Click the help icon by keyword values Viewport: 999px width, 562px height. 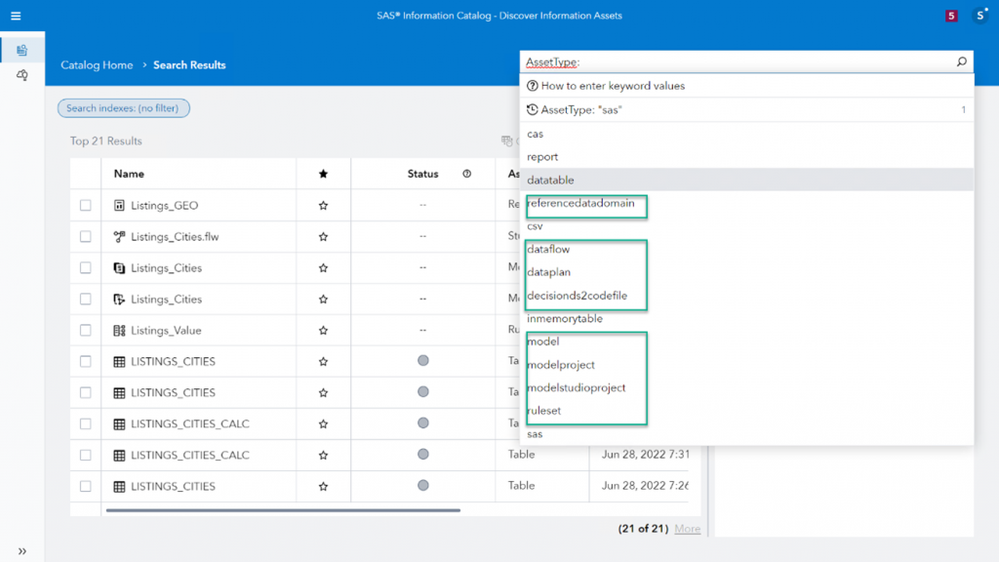(x=533, y=86)
